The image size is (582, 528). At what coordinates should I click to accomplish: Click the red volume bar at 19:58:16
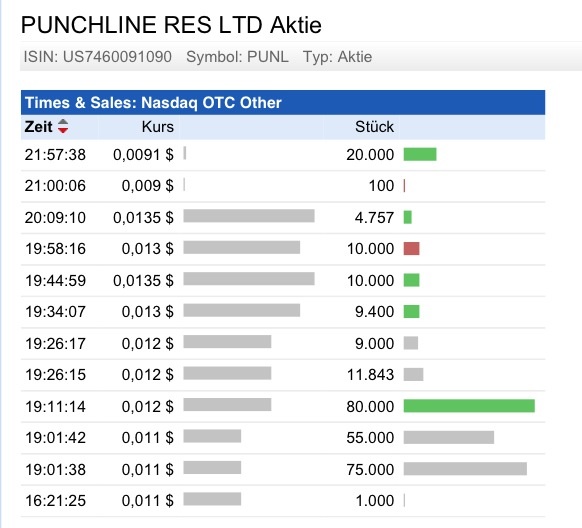click(x=412, y=249)
